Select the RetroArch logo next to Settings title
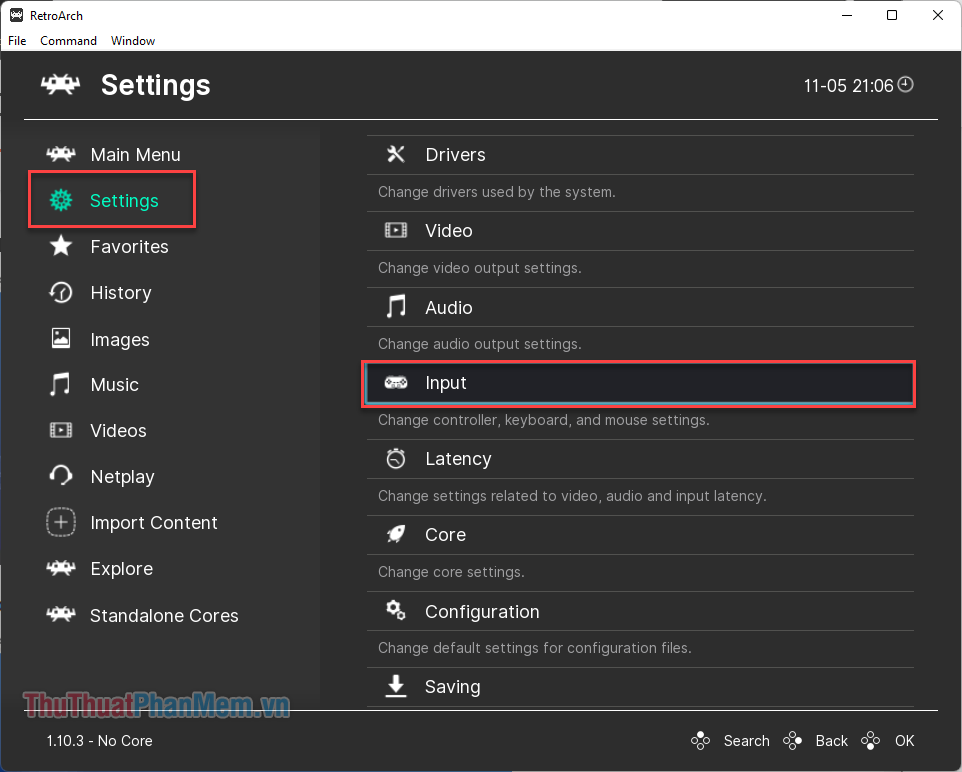962x772 pixels. click(60, 85)
